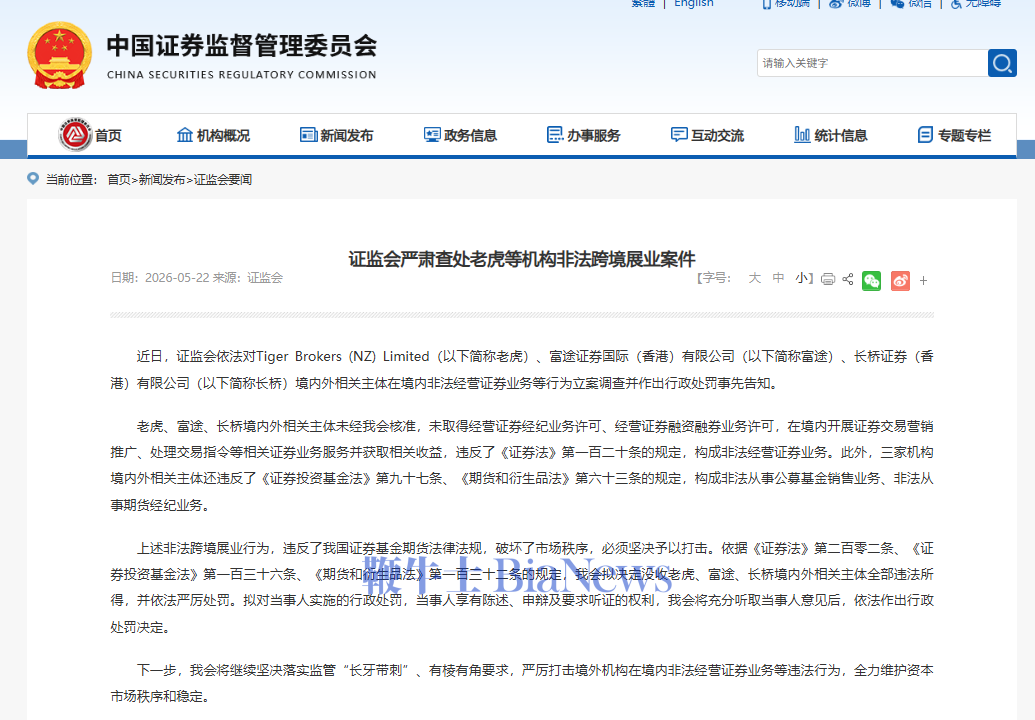
Task: Click the paragraph starting 上述非法跨境展业行为
Action: (x=521, y=587)
